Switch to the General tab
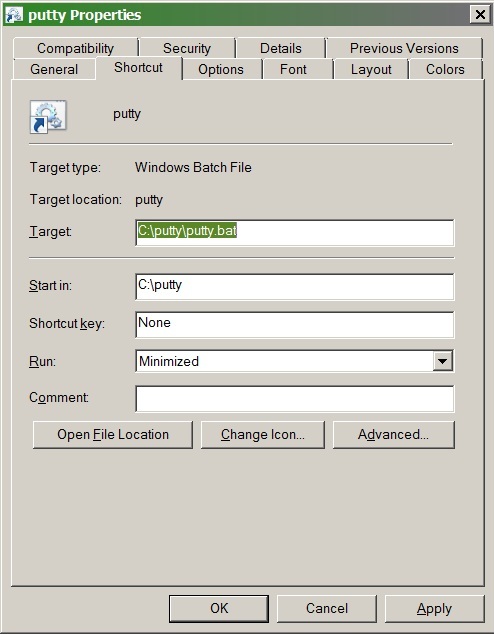The image size is (494, 634). tap(54, 69)
